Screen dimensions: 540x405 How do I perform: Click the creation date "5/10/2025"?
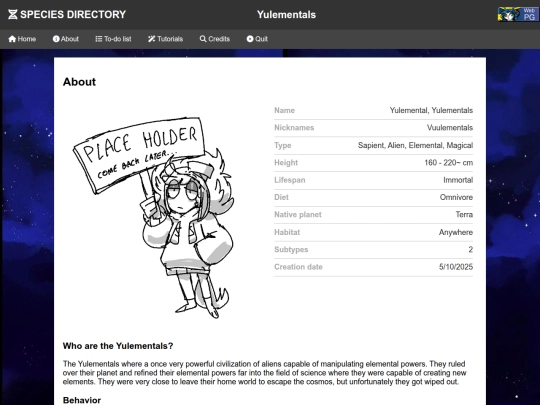point(456,267)
